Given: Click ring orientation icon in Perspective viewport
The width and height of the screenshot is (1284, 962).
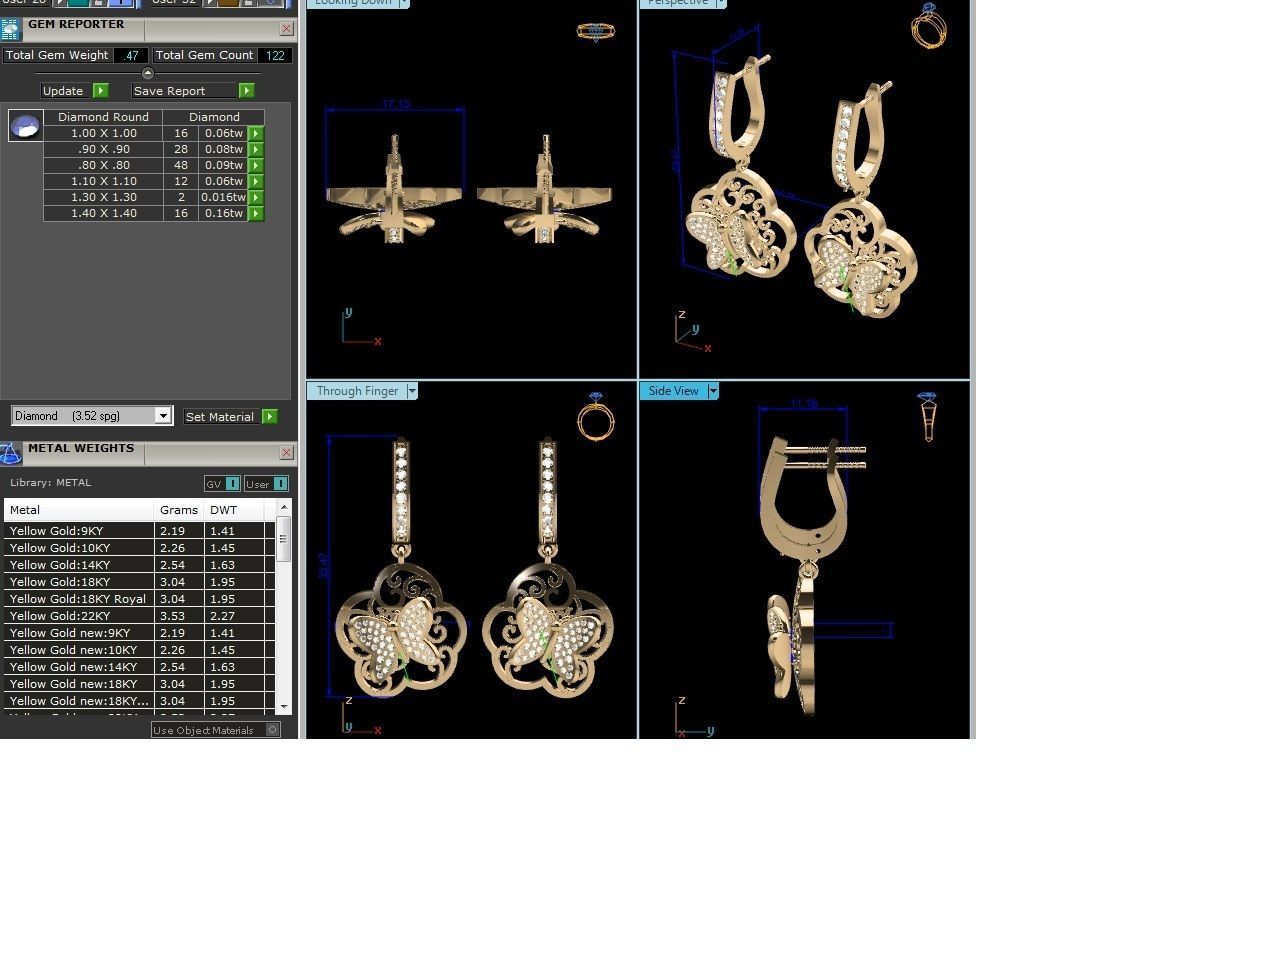Looking at the screenshot, I should coord(929,25).
